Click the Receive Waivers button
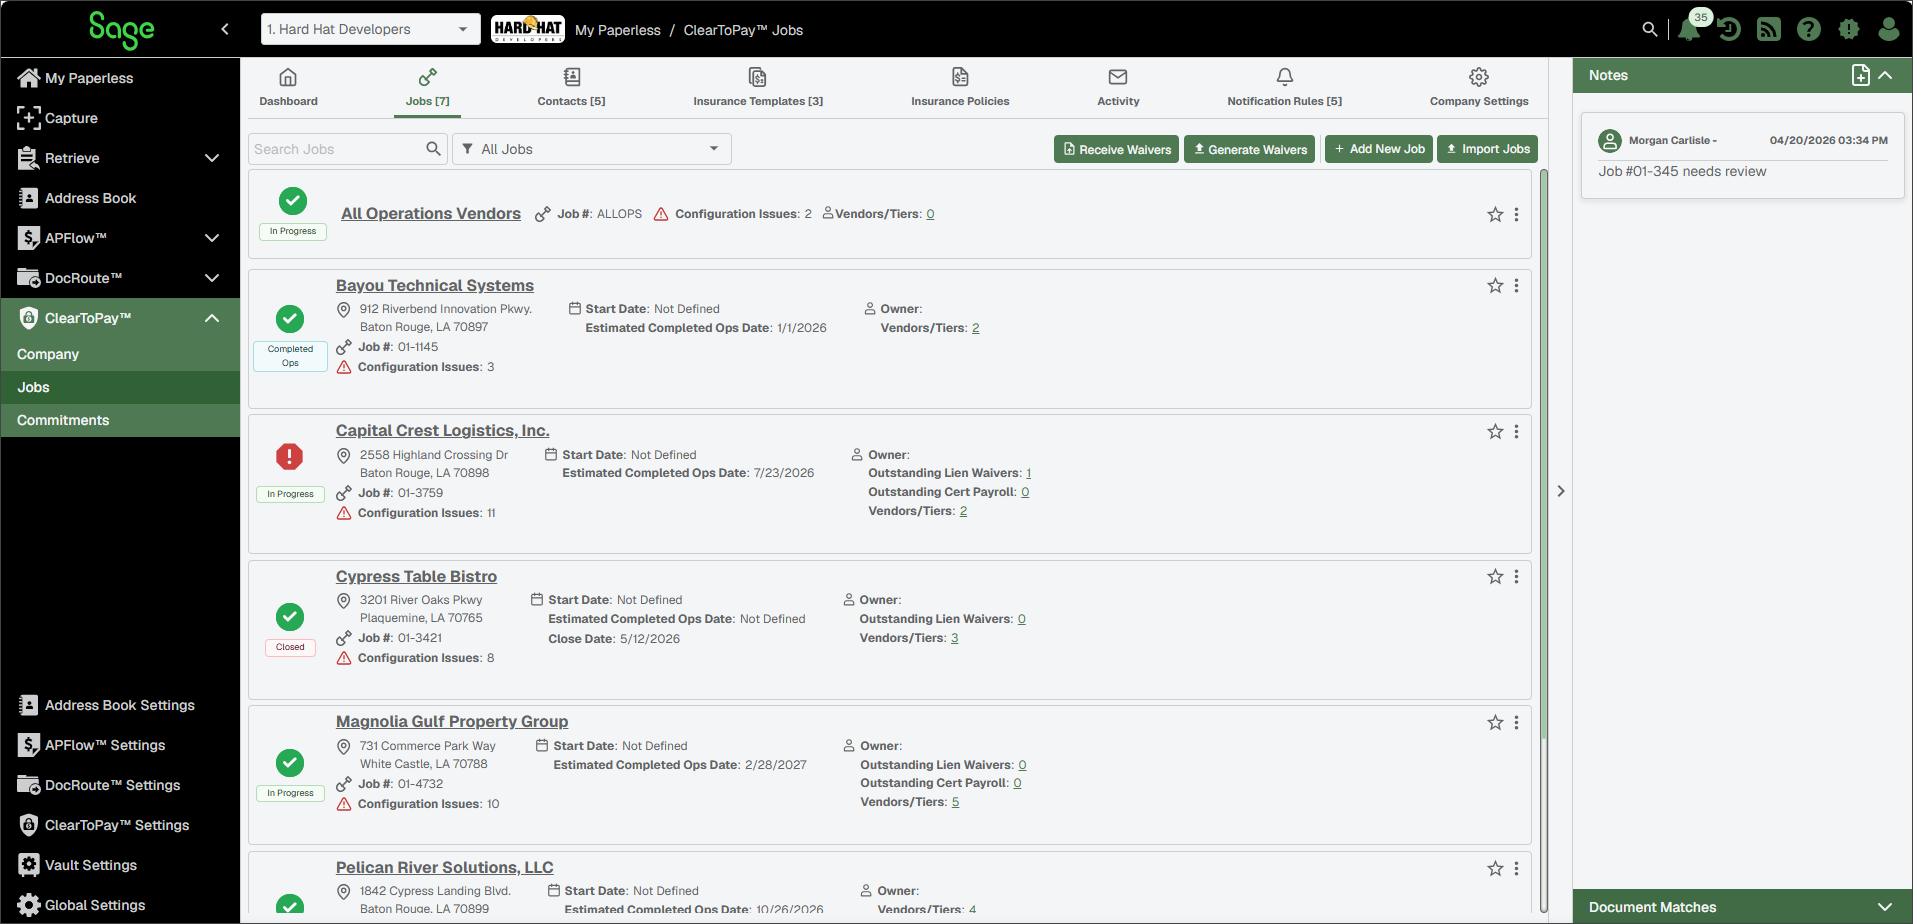 1116,149
